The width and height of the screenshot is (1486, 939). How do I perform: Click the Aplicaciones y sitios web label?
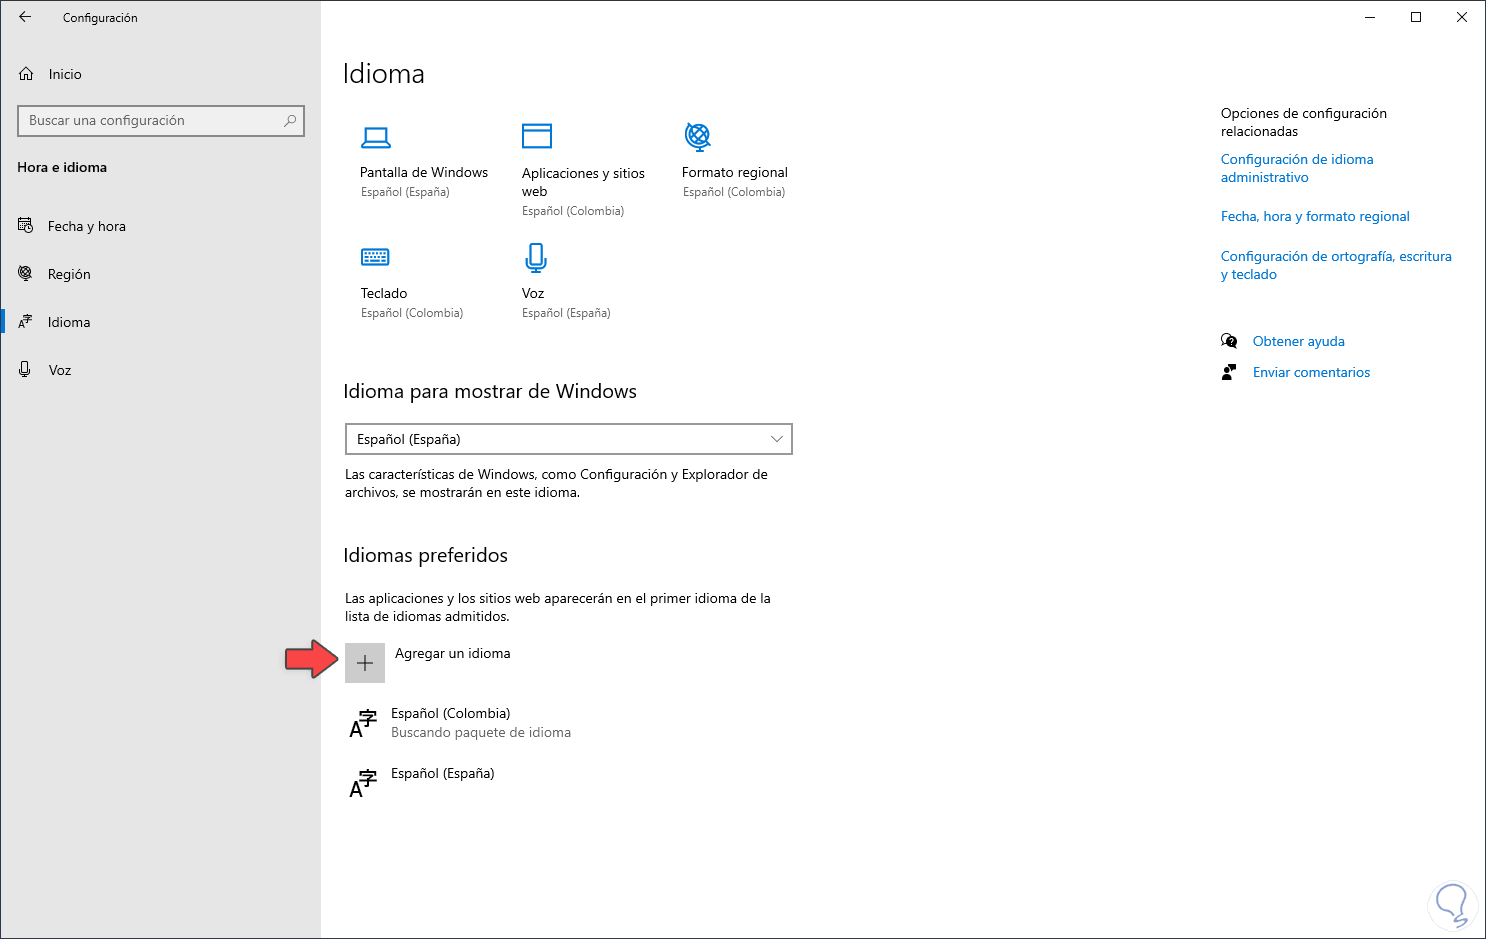pos(583,182)
